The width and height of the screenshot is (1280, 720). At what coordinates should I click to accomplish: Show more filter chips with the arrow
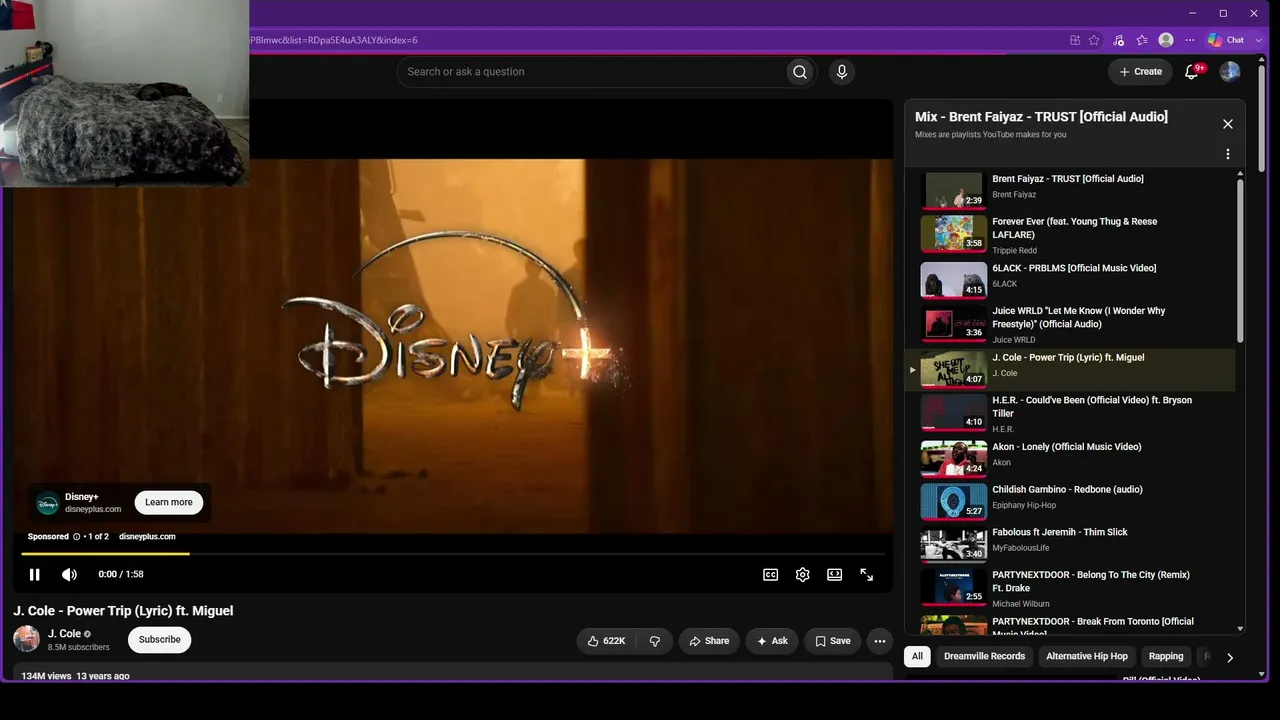pyautogui.click(x=1230, y=657)
